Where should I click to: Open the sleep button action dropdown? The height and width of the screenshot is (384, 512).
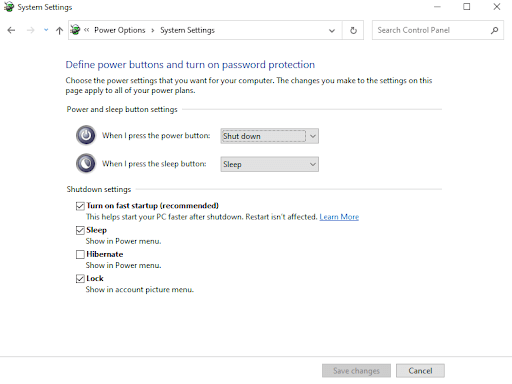(269, 164)
